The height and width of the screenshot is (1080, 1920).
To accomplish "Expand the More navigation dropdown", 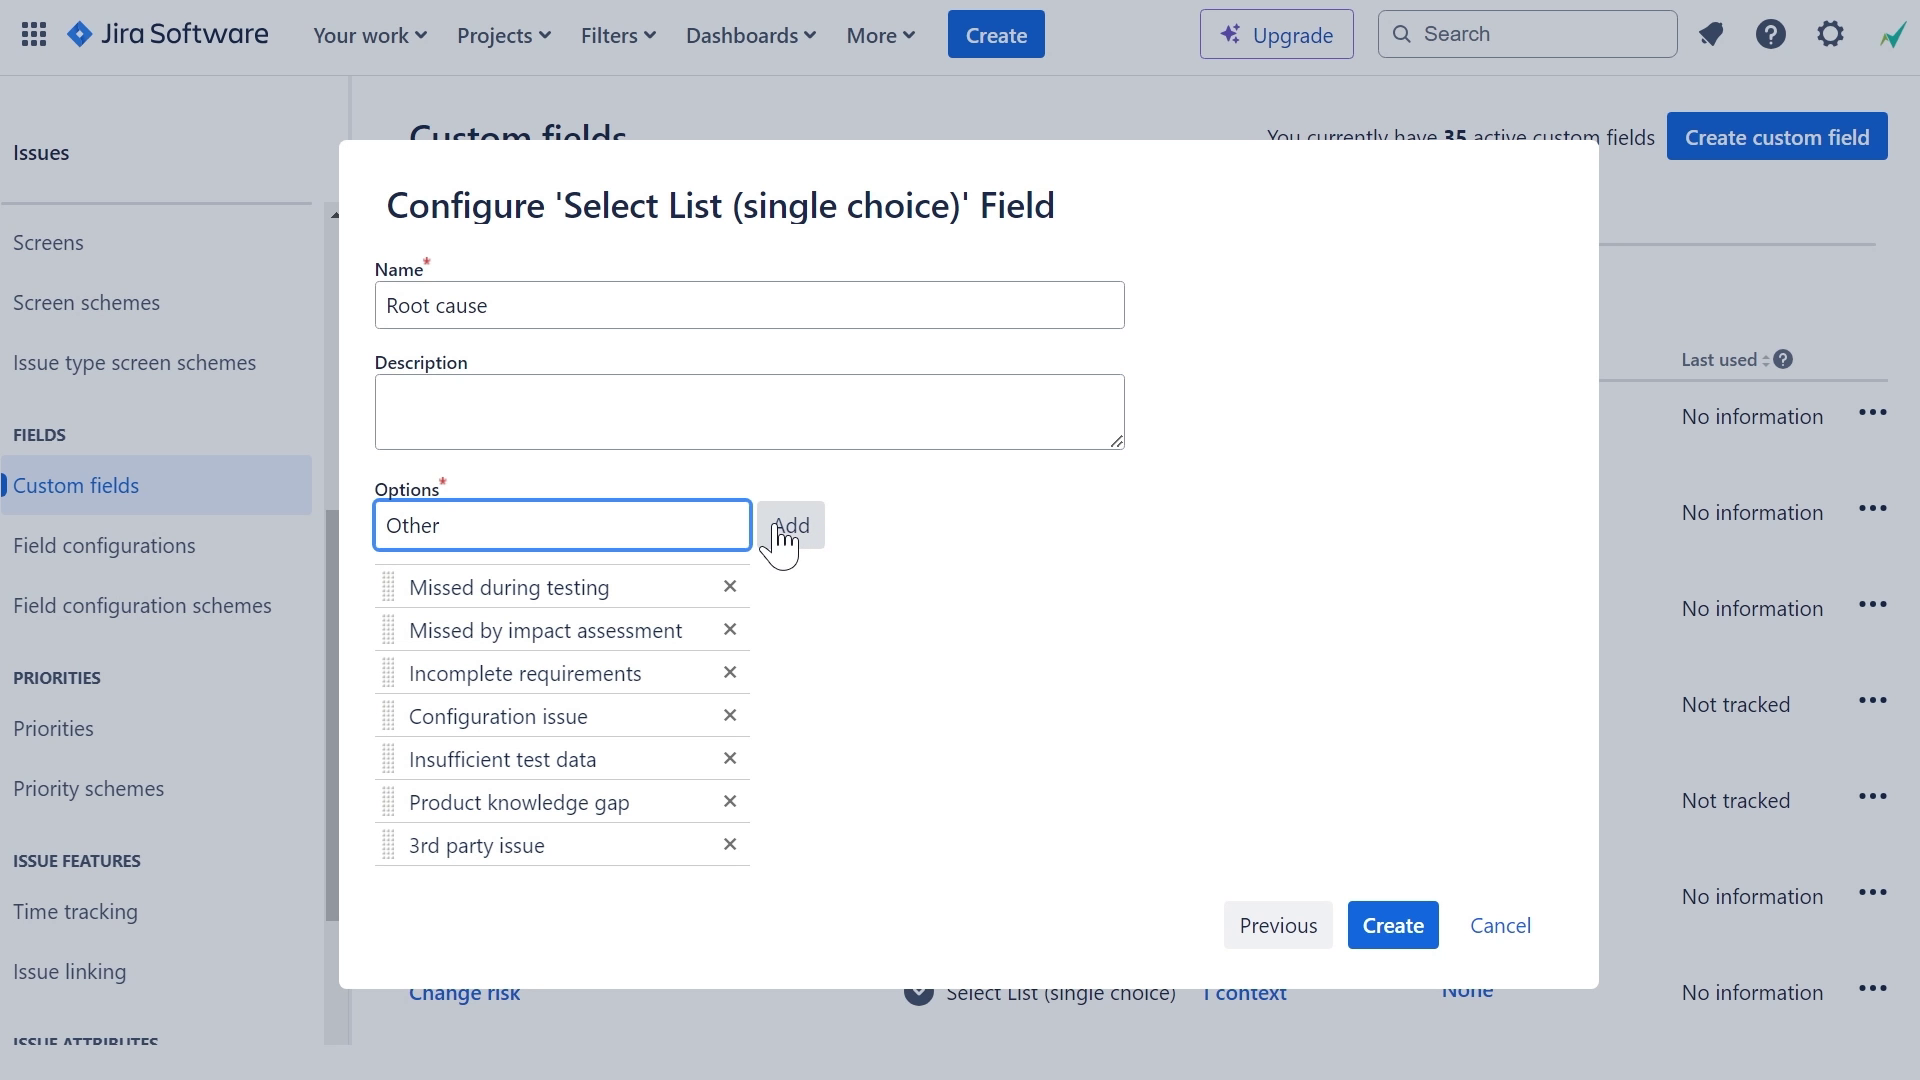I will click(x=878, y=34).
